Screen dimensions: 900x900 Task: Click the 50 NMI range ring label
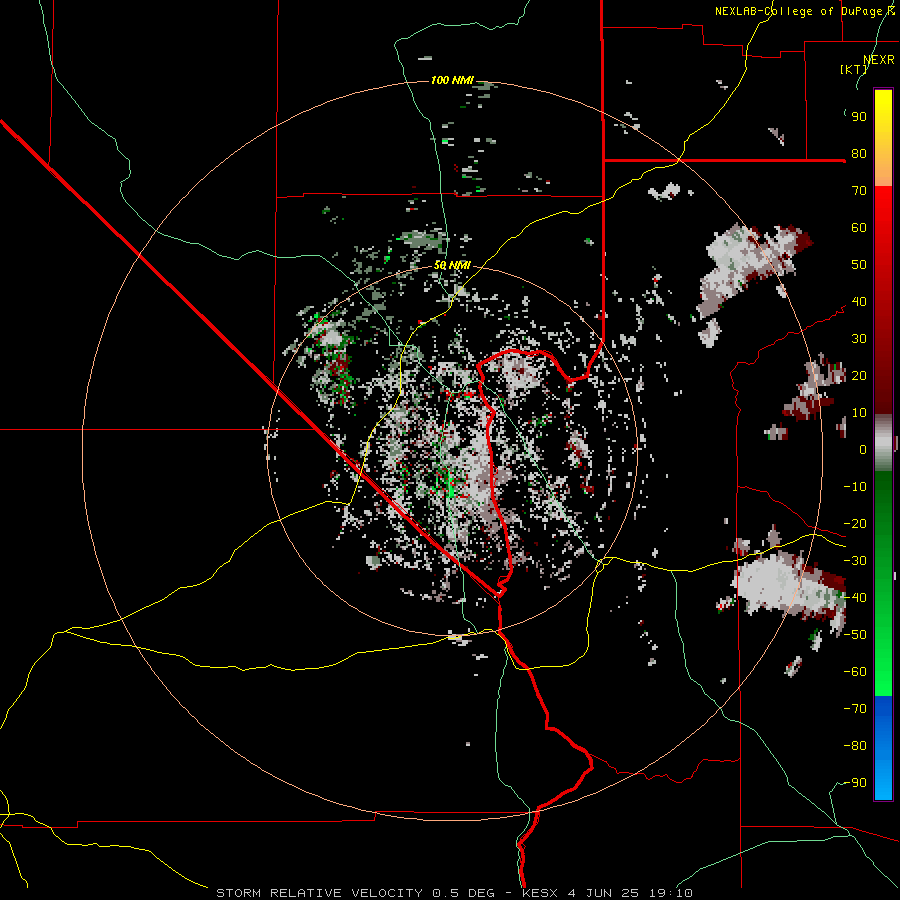pos(452,265)
